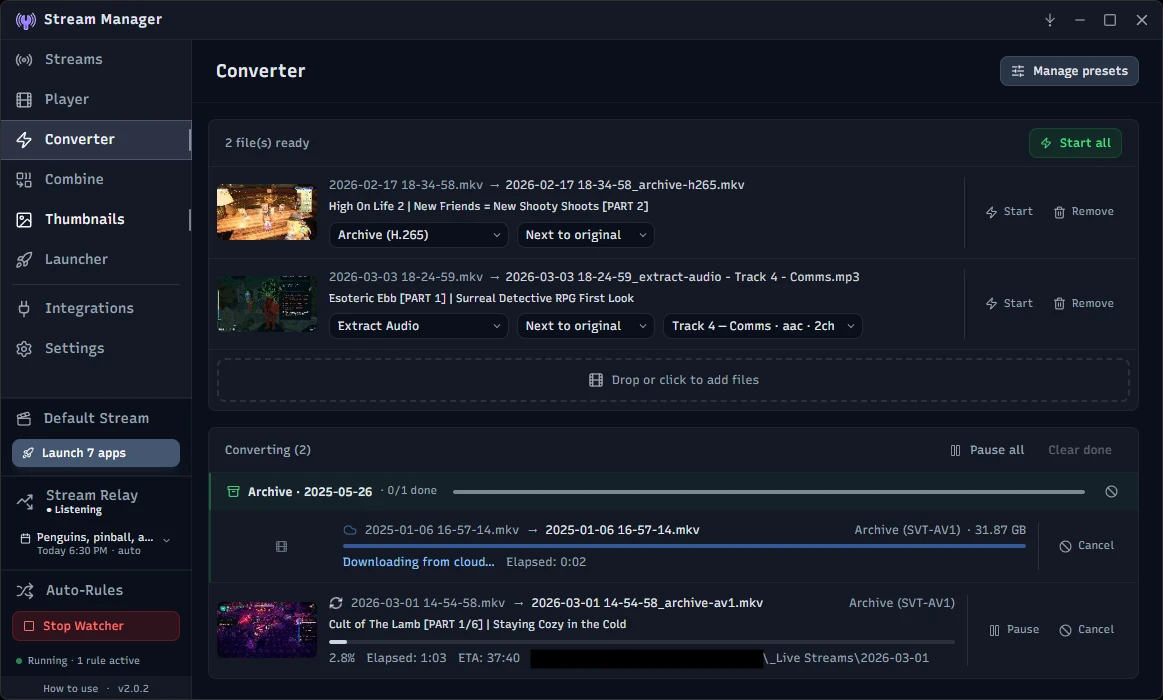
Task: Click the Drop or click to add files area
Action: (x=673, y=380)
